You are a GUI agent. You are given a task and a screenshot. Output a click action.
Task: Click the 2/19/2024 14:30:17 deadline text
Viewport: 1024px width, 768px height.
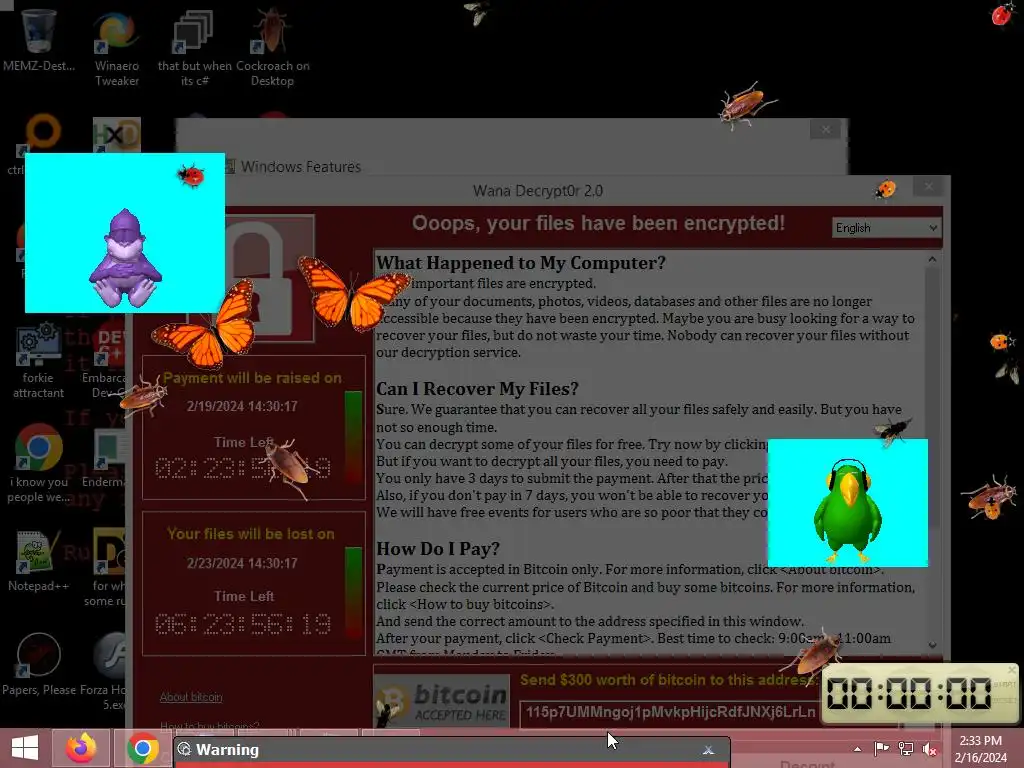click(x=242, y=406)
